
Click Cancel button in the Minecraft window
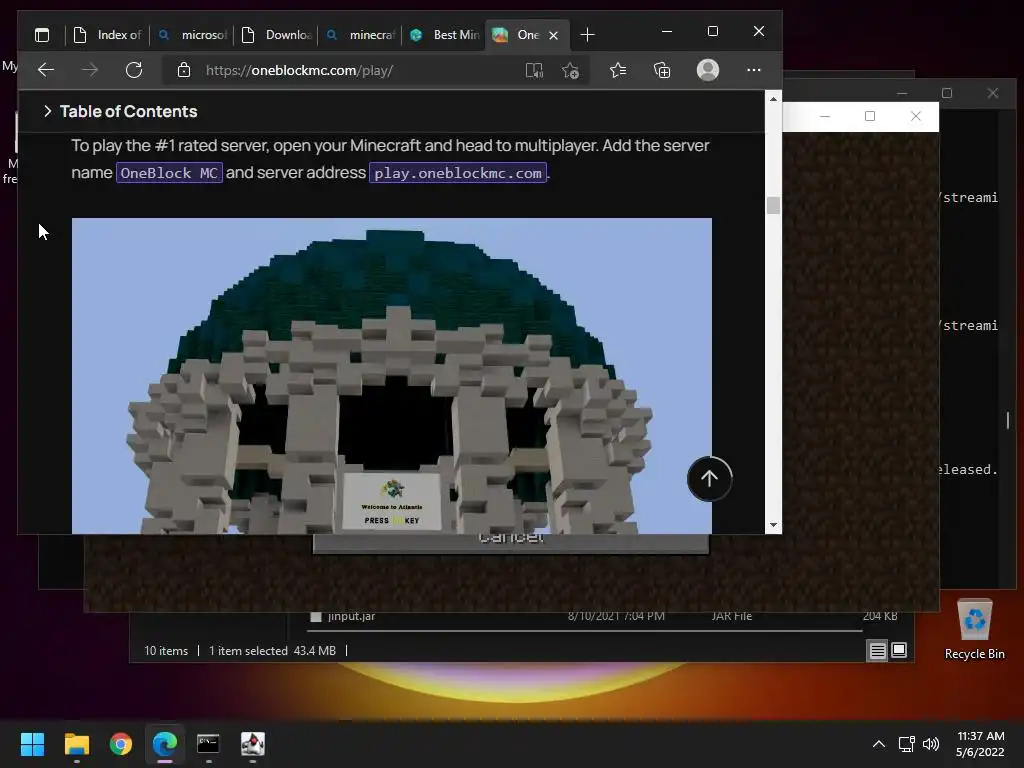(x=511, y=542)
